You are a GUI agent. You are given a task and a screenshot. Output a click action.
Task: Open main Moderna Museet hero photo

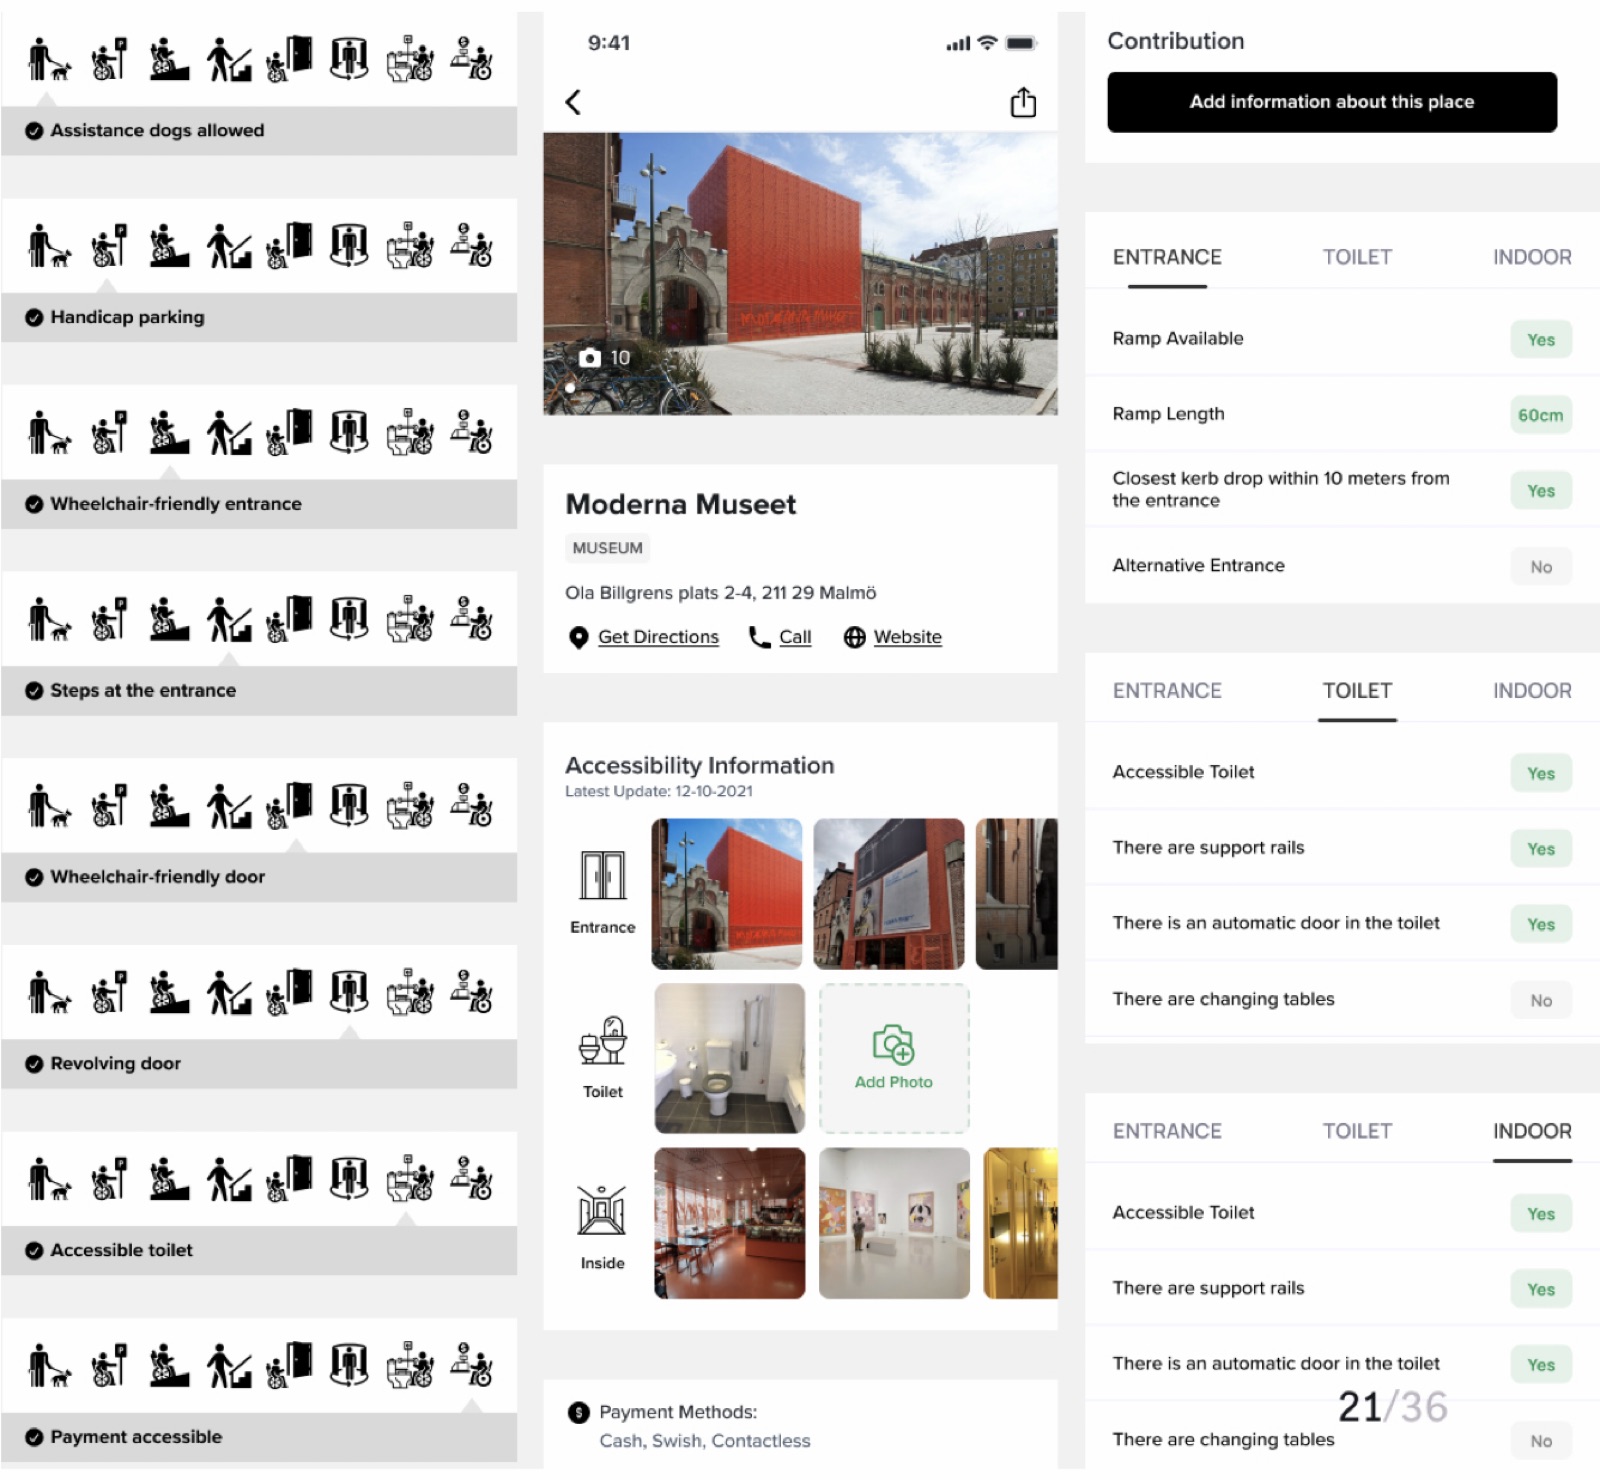coord(800,273)
